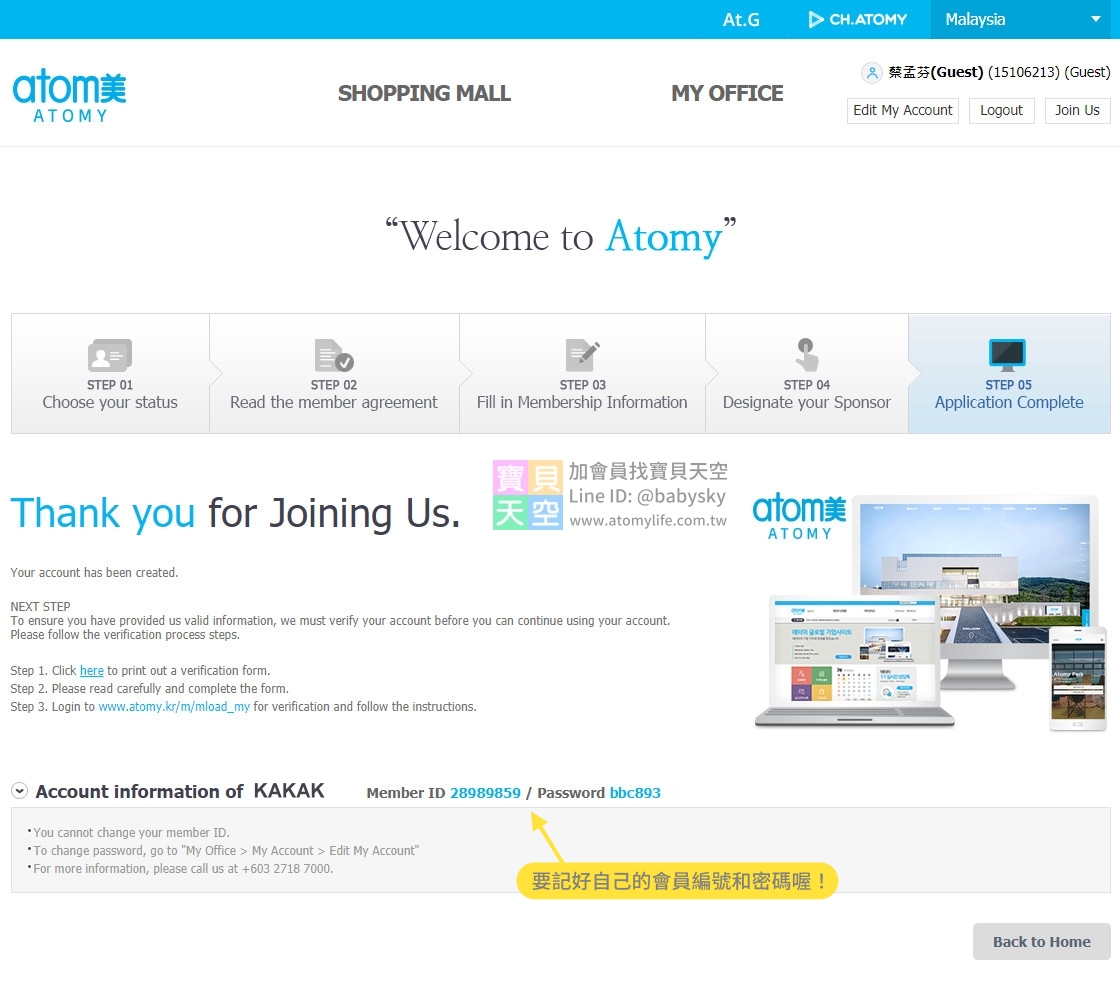The width and height of the screenshot is (1120, 981).
Task: Click the Back to Home button
Action: pyautogui.click(x=1041, y=942)
